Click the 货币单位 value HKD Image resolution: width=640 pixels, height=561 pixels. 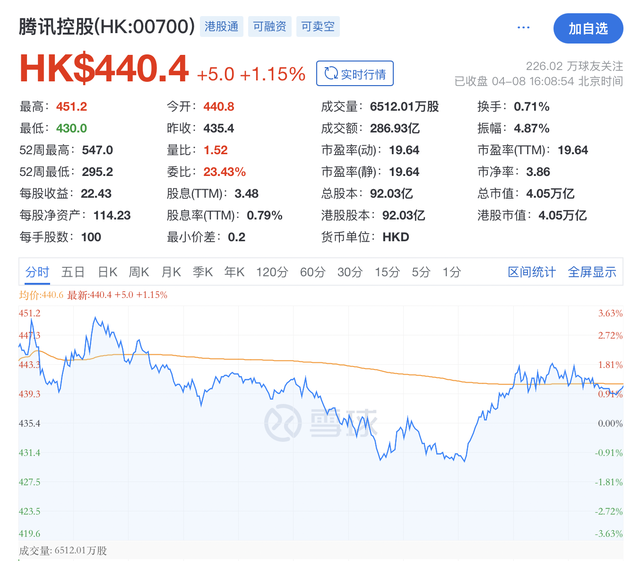396,237
